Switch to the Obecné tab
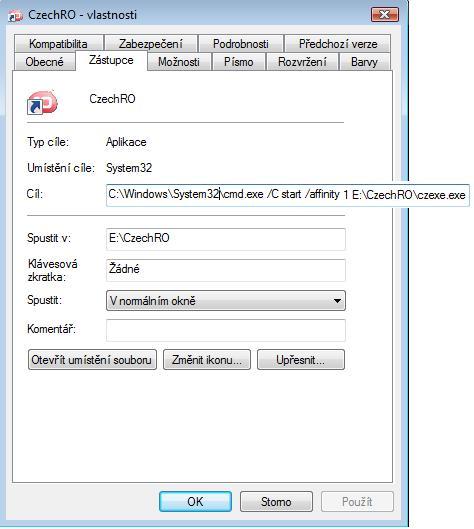This screenshot has height=529, width=474. click(45, 62)
